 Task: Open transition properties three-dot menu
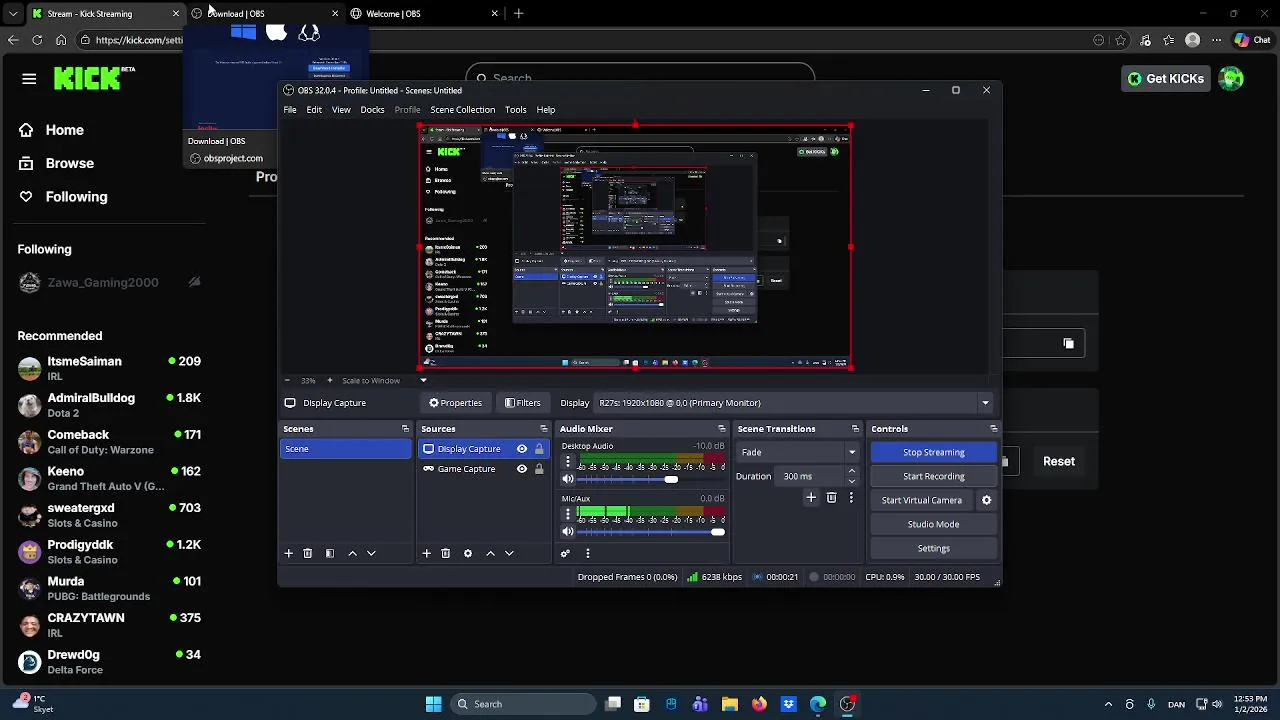[851, 497]
